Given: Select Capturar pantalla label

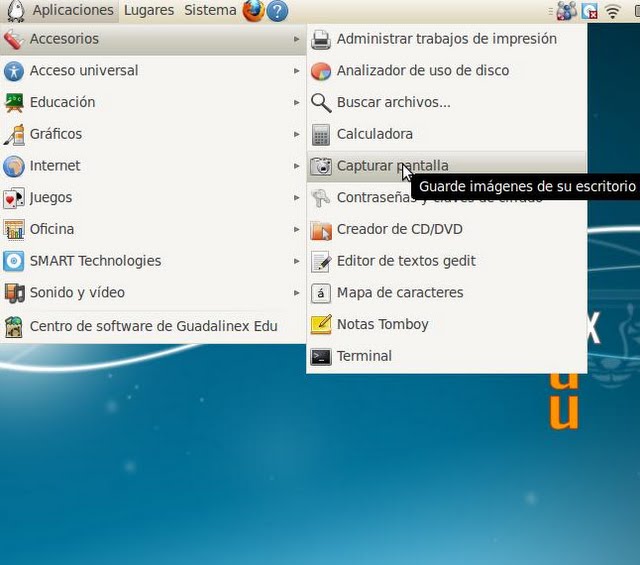Looking at the screenshot, I should point(392,166).
